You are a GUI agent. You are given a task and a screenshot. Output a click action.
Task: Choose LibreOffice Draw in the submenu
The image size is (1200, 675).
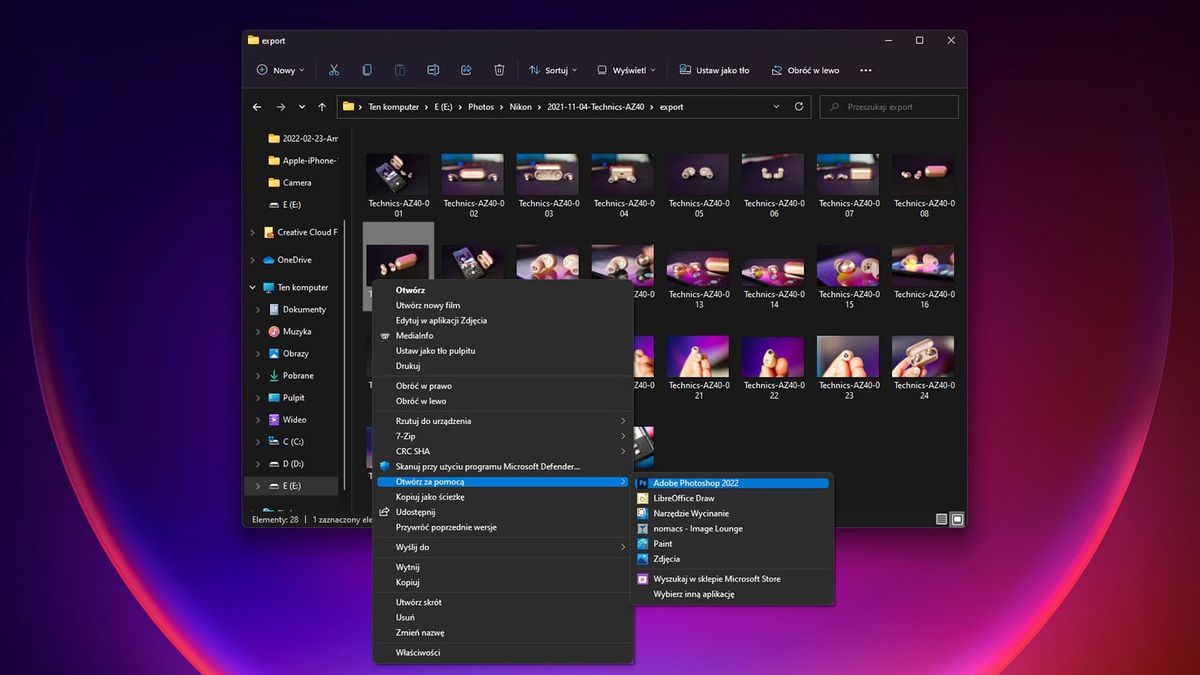pos(733,498)
